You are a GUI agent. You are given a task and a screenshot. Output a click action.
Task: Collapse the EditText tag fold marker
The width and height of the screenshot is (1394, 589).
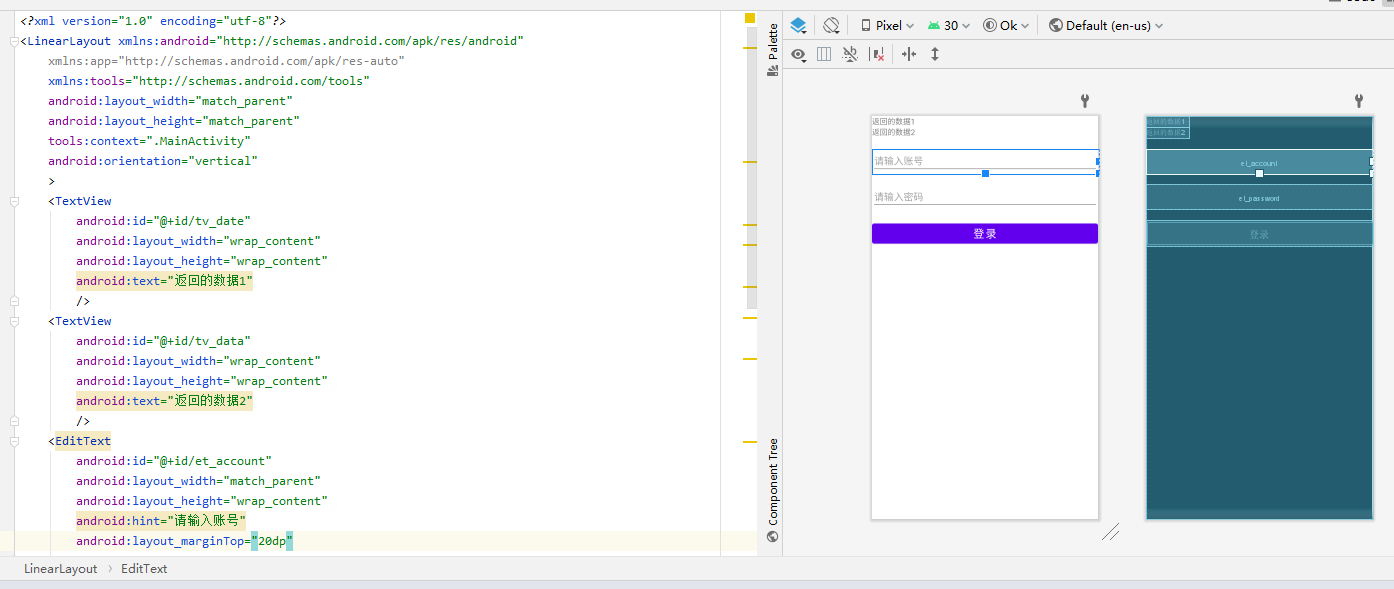coord(14,441)
